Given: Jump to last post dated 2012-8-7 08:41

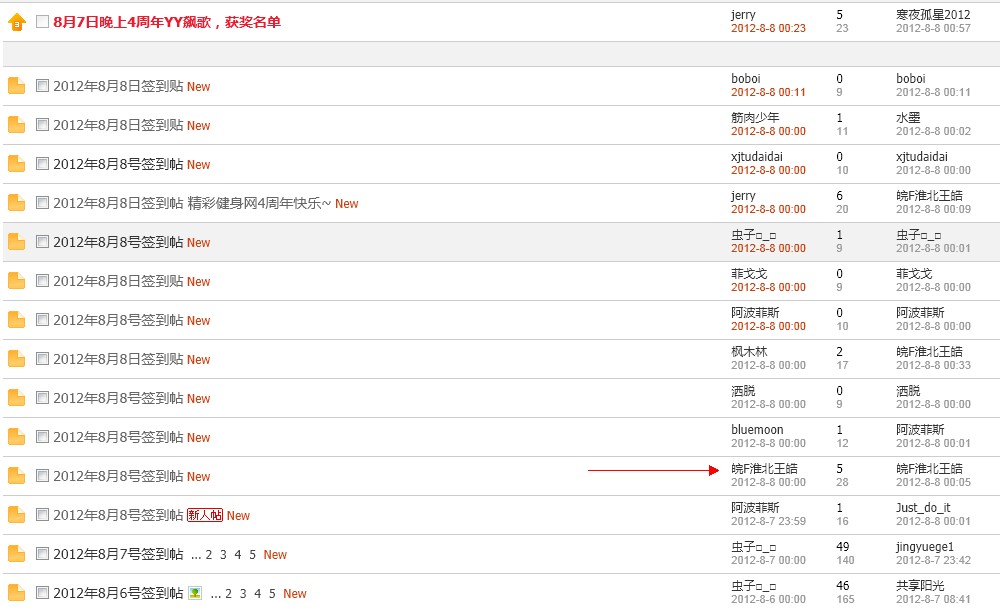Looking at the screenshot, I should coord(933,599).
